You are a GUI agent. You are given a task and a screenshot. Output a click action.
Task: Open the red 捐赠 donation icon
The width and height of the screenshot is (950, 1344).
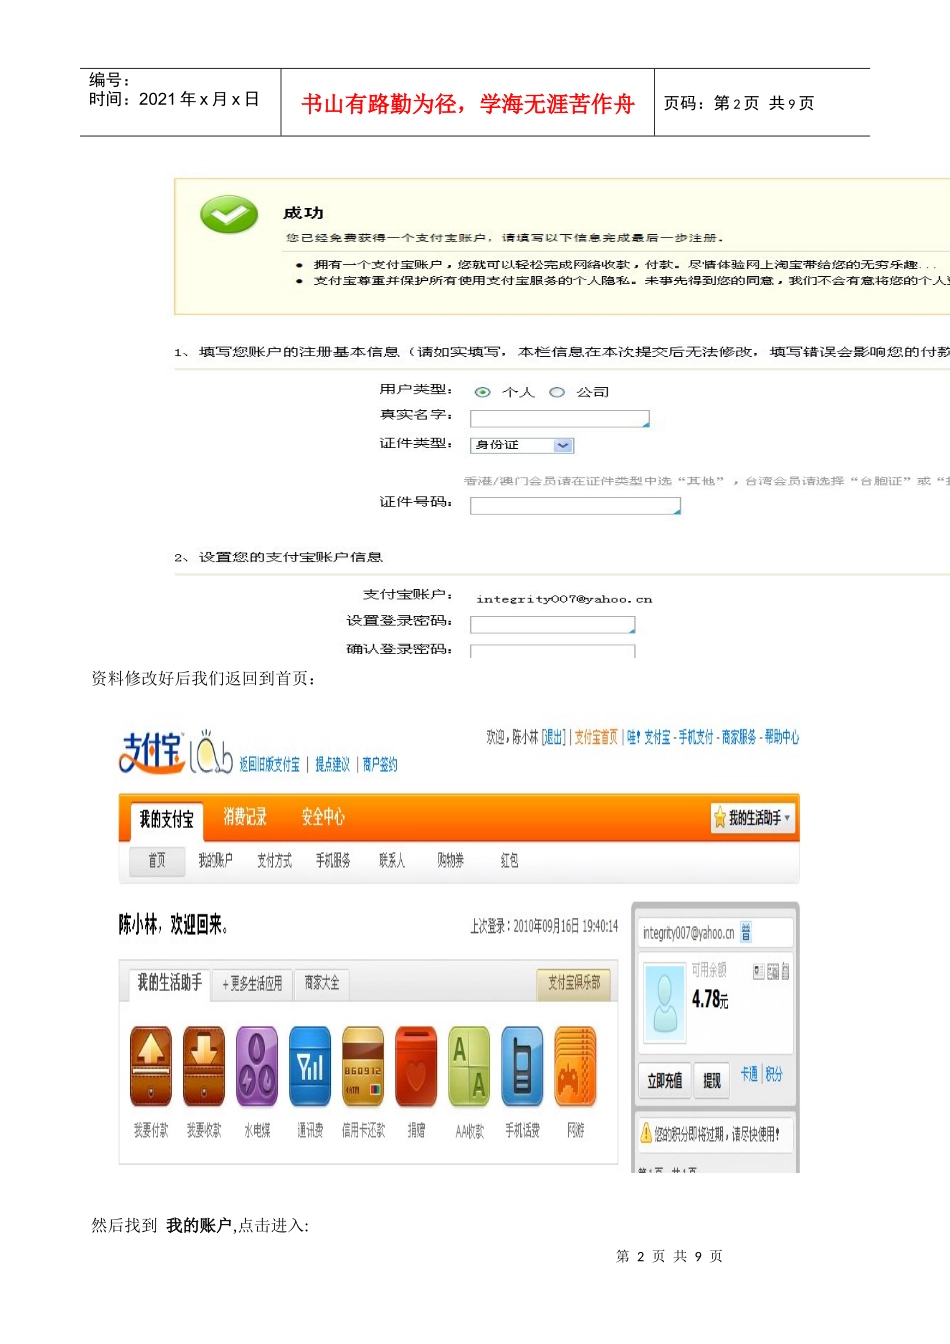[x=416, y=1067]
